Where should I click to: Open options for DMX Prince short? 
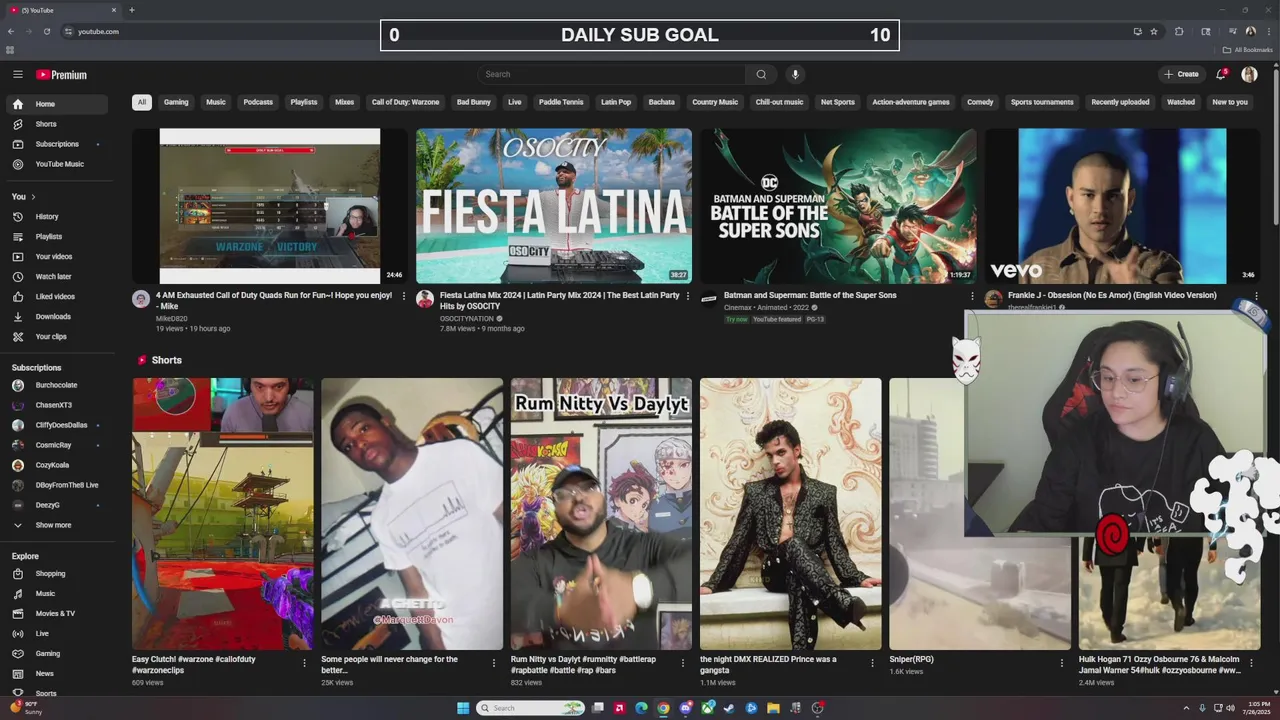click(873, 662)
